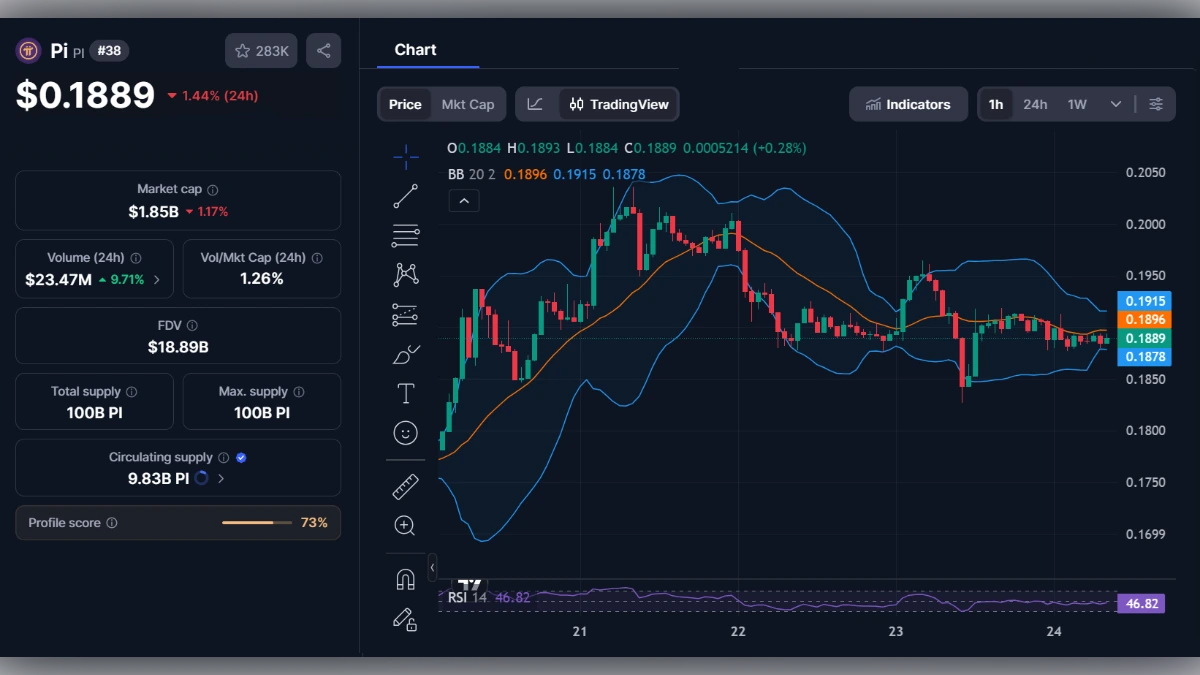Viewport: 1200px width, 675px height.
Task: Select the XABCD pattern tool
Action: (405, 273)
